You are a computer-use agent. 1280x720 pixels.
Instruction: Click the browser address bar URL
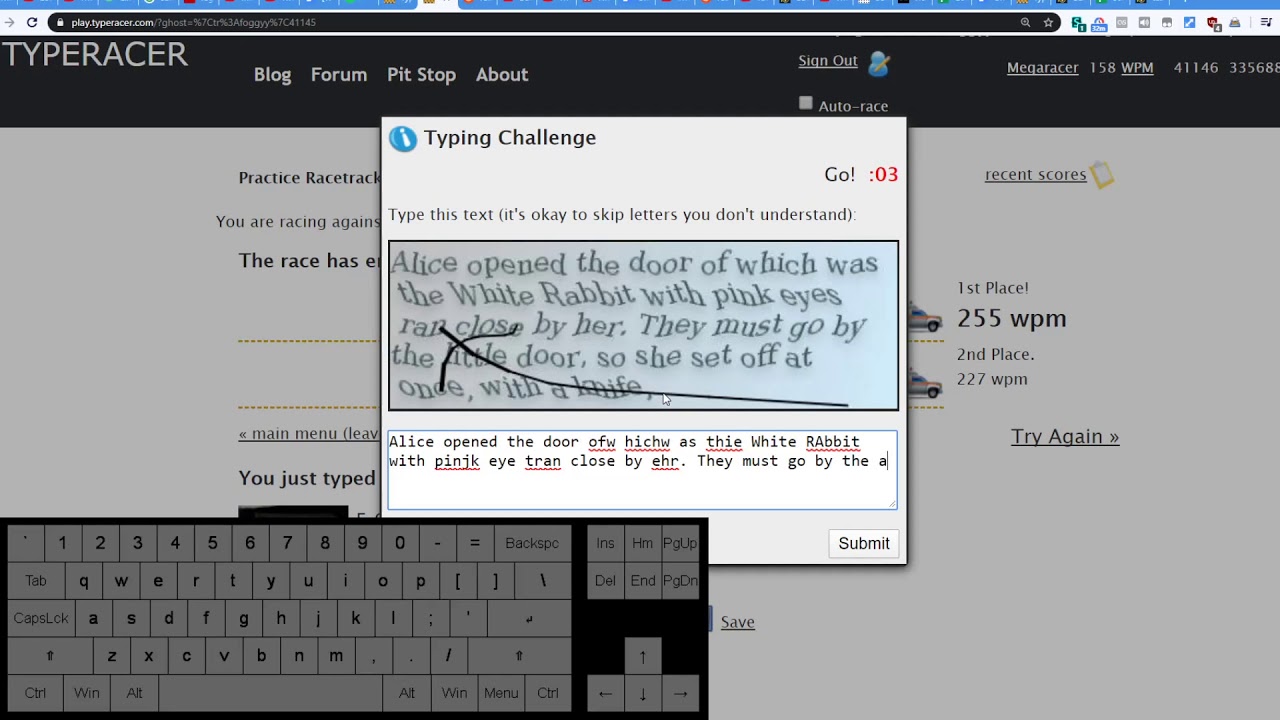tap(193, 22)
